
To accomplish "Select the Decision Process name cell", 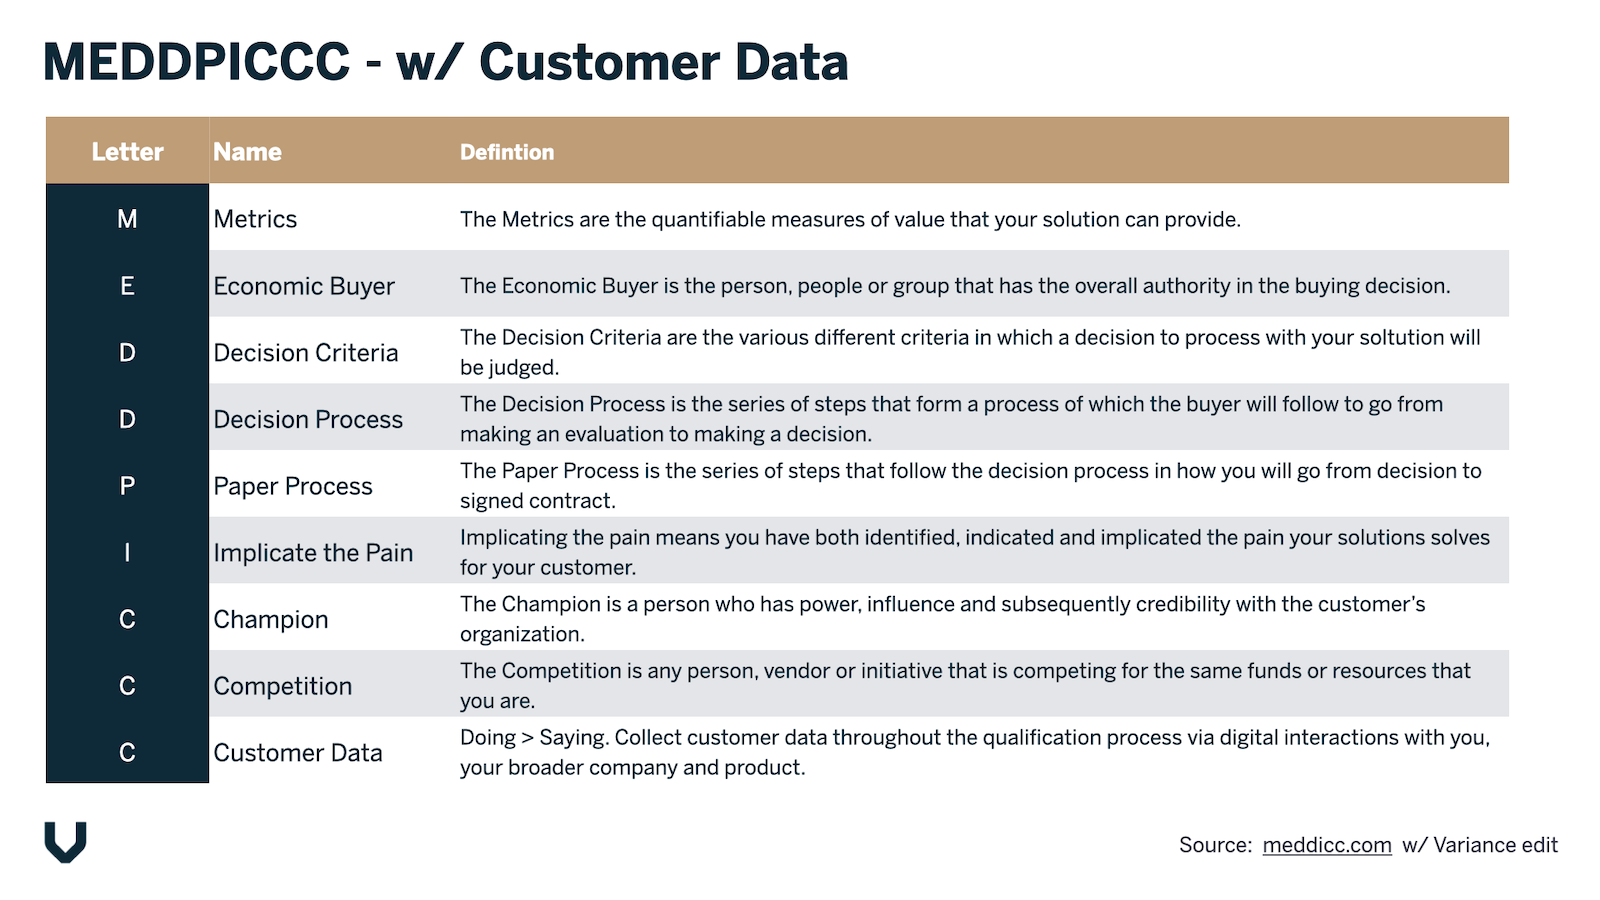I will click(x=308, y=419).
